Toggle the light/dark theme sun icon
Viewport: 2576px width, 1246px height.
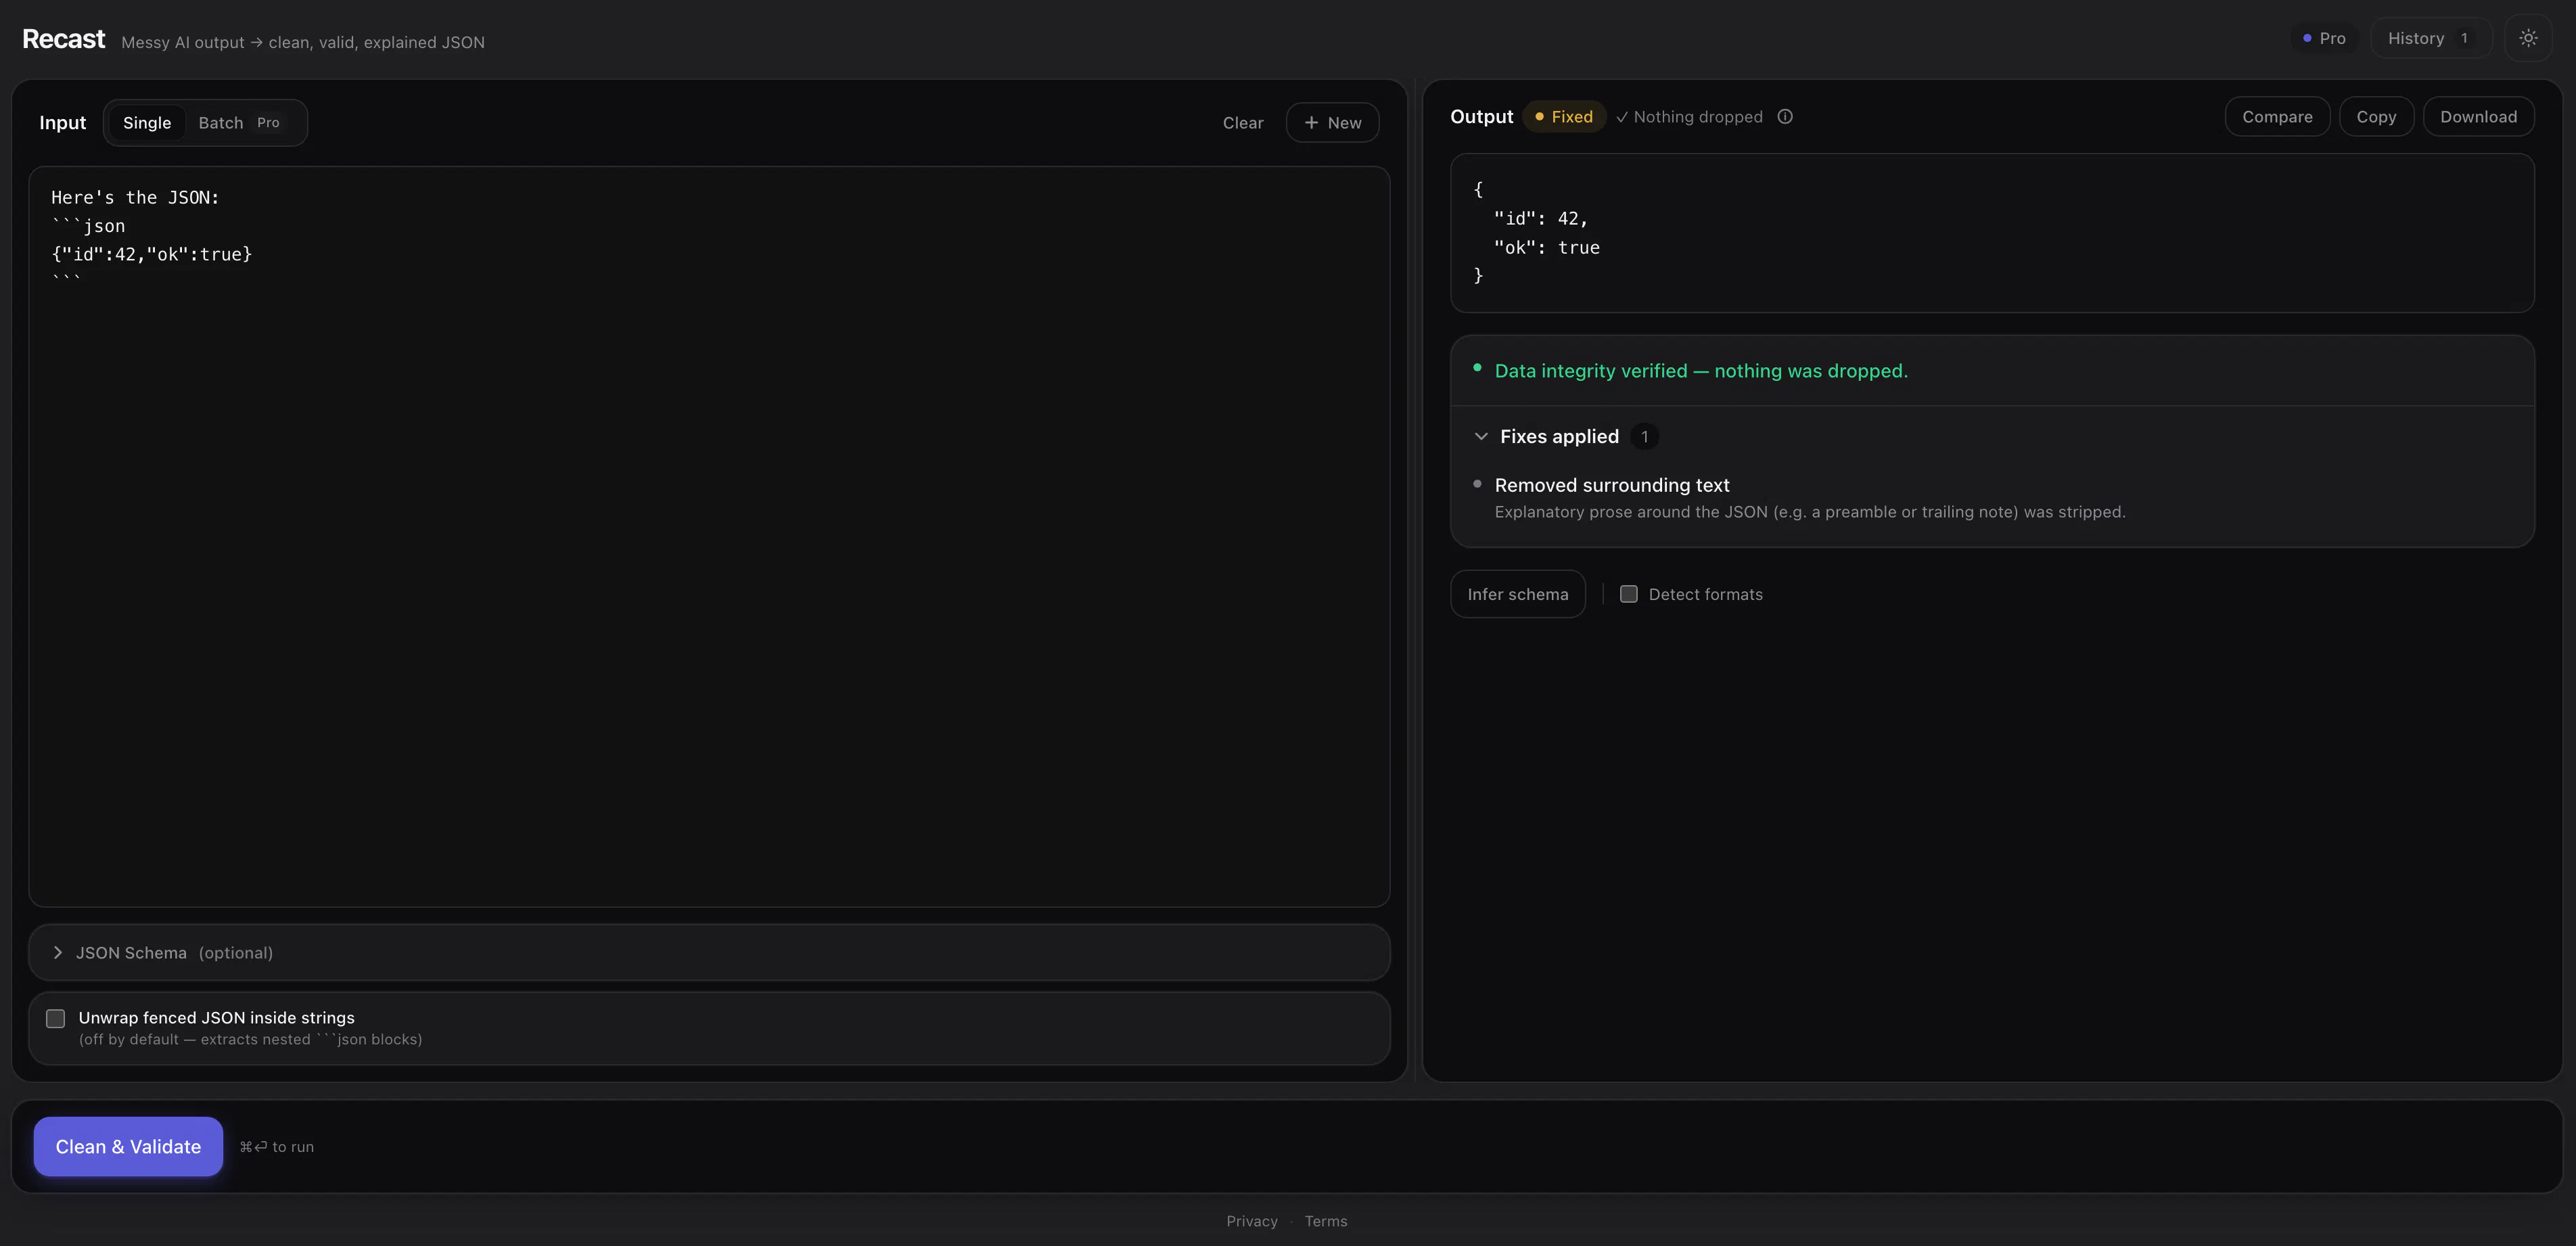coord(2528,38)
